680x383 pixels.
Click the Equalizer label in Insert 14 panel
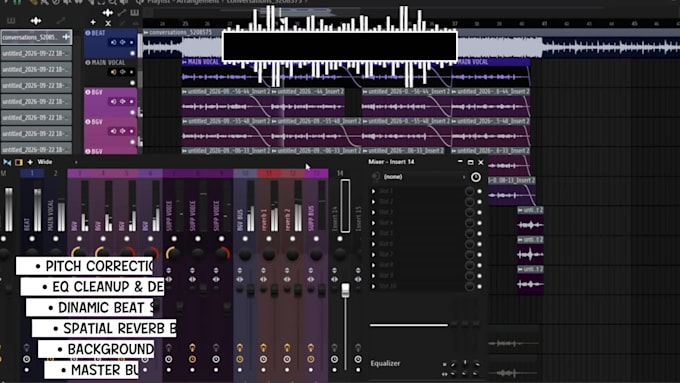(385, 363)
